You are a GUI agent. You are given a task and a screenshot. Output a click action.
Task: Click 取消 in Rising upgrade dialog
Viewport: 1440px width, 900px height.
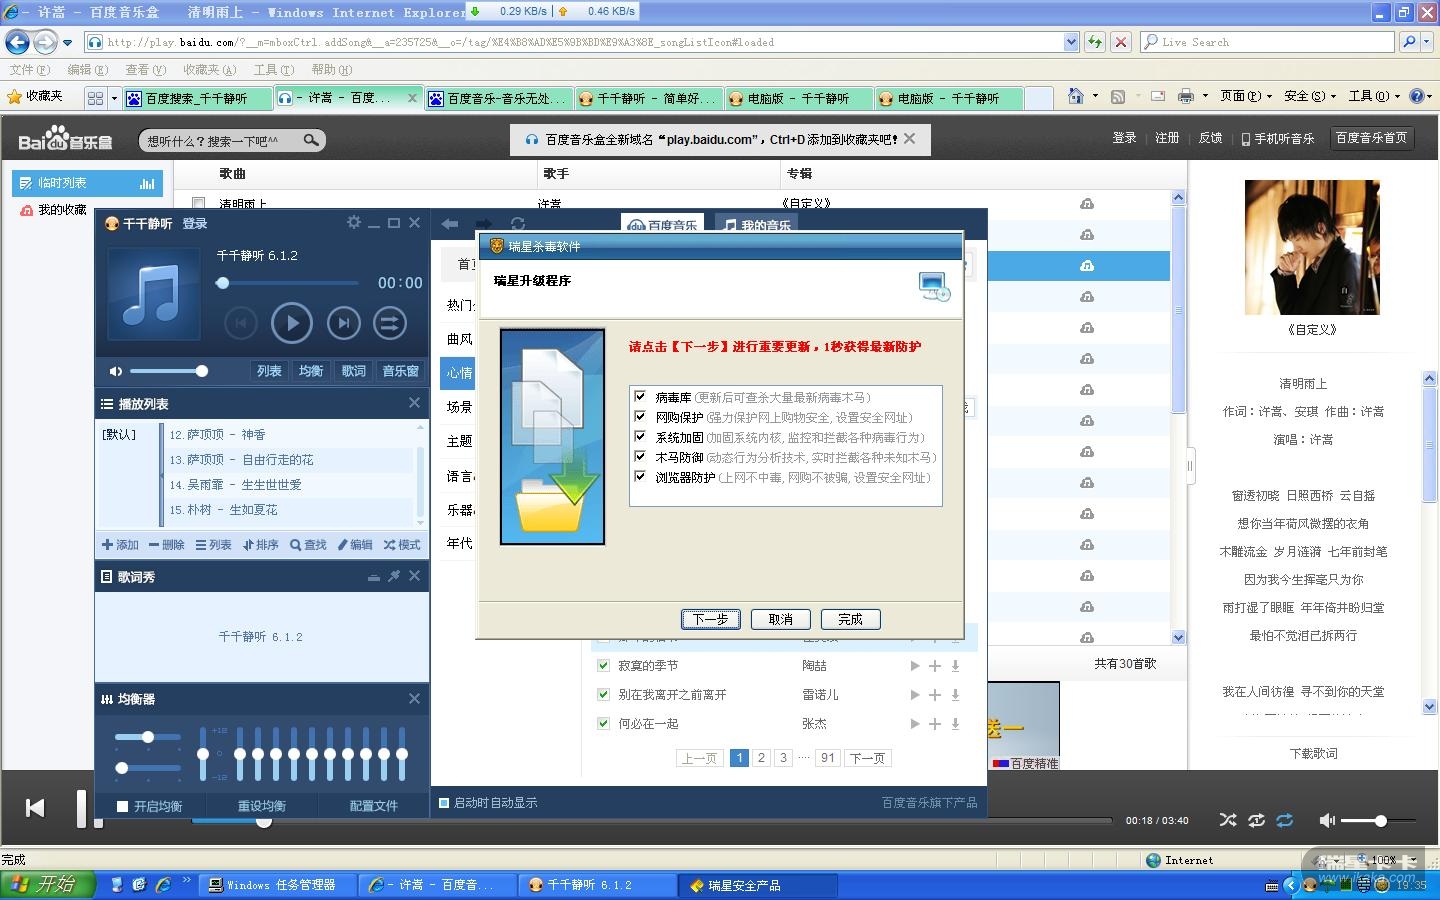click(781, 619)
